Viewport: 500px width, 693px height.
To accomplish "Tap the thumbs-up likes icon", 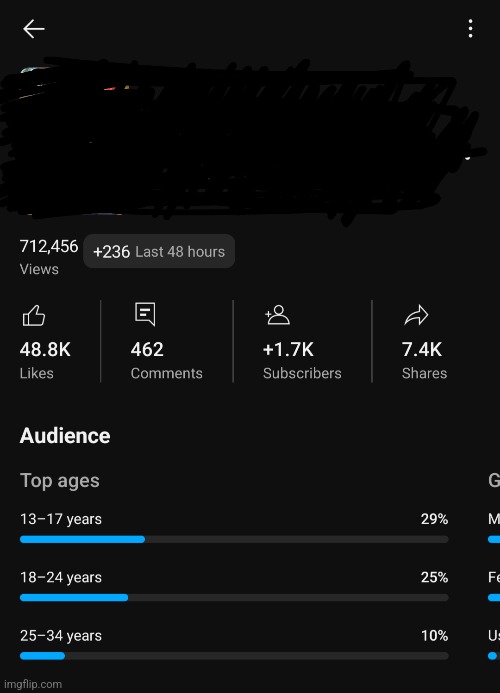I will coord(34,316).
